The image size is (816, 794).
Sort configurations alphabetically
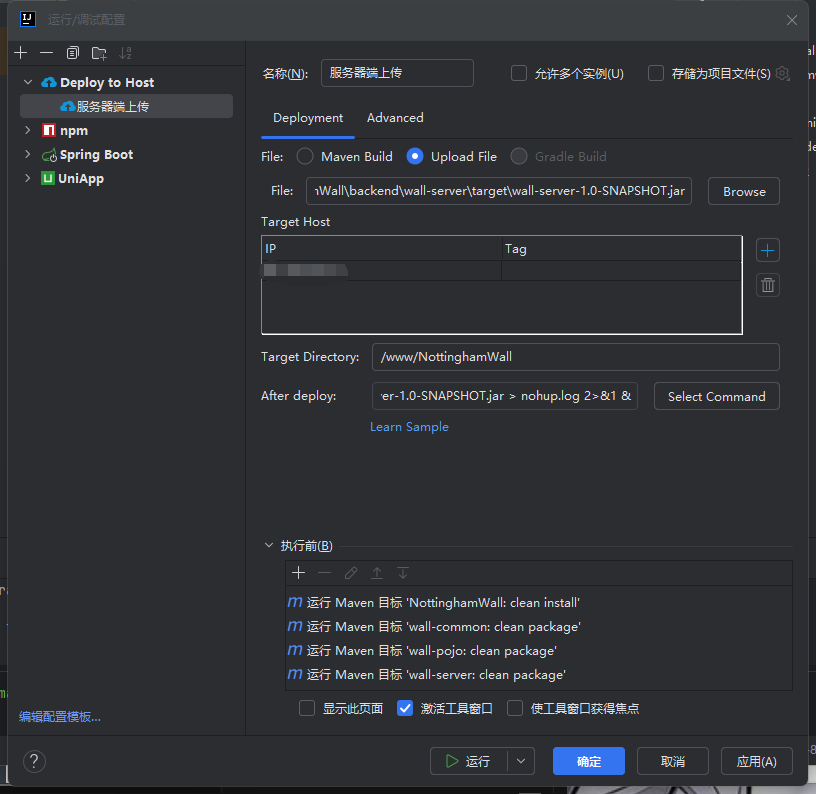click(x=125, y=53)
